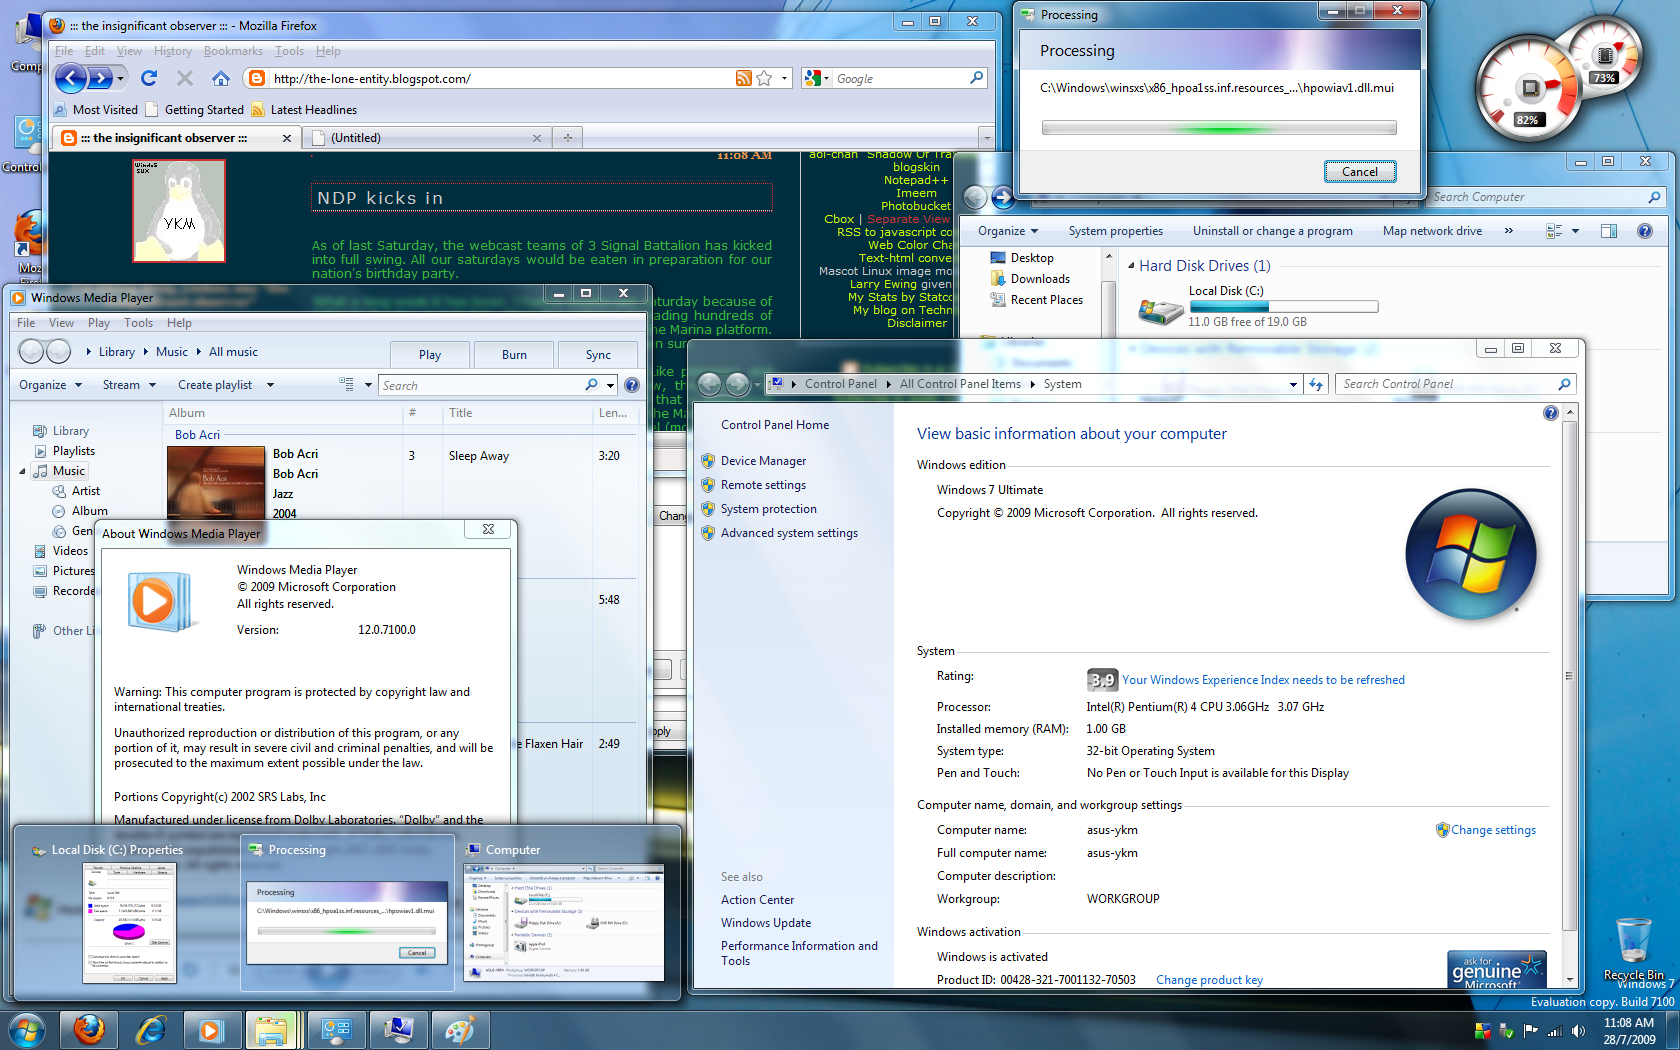Click the help icon in Computer window toolbar
The height and width of the screenshot is (1050, 1680).
(x=1644, y=231)
